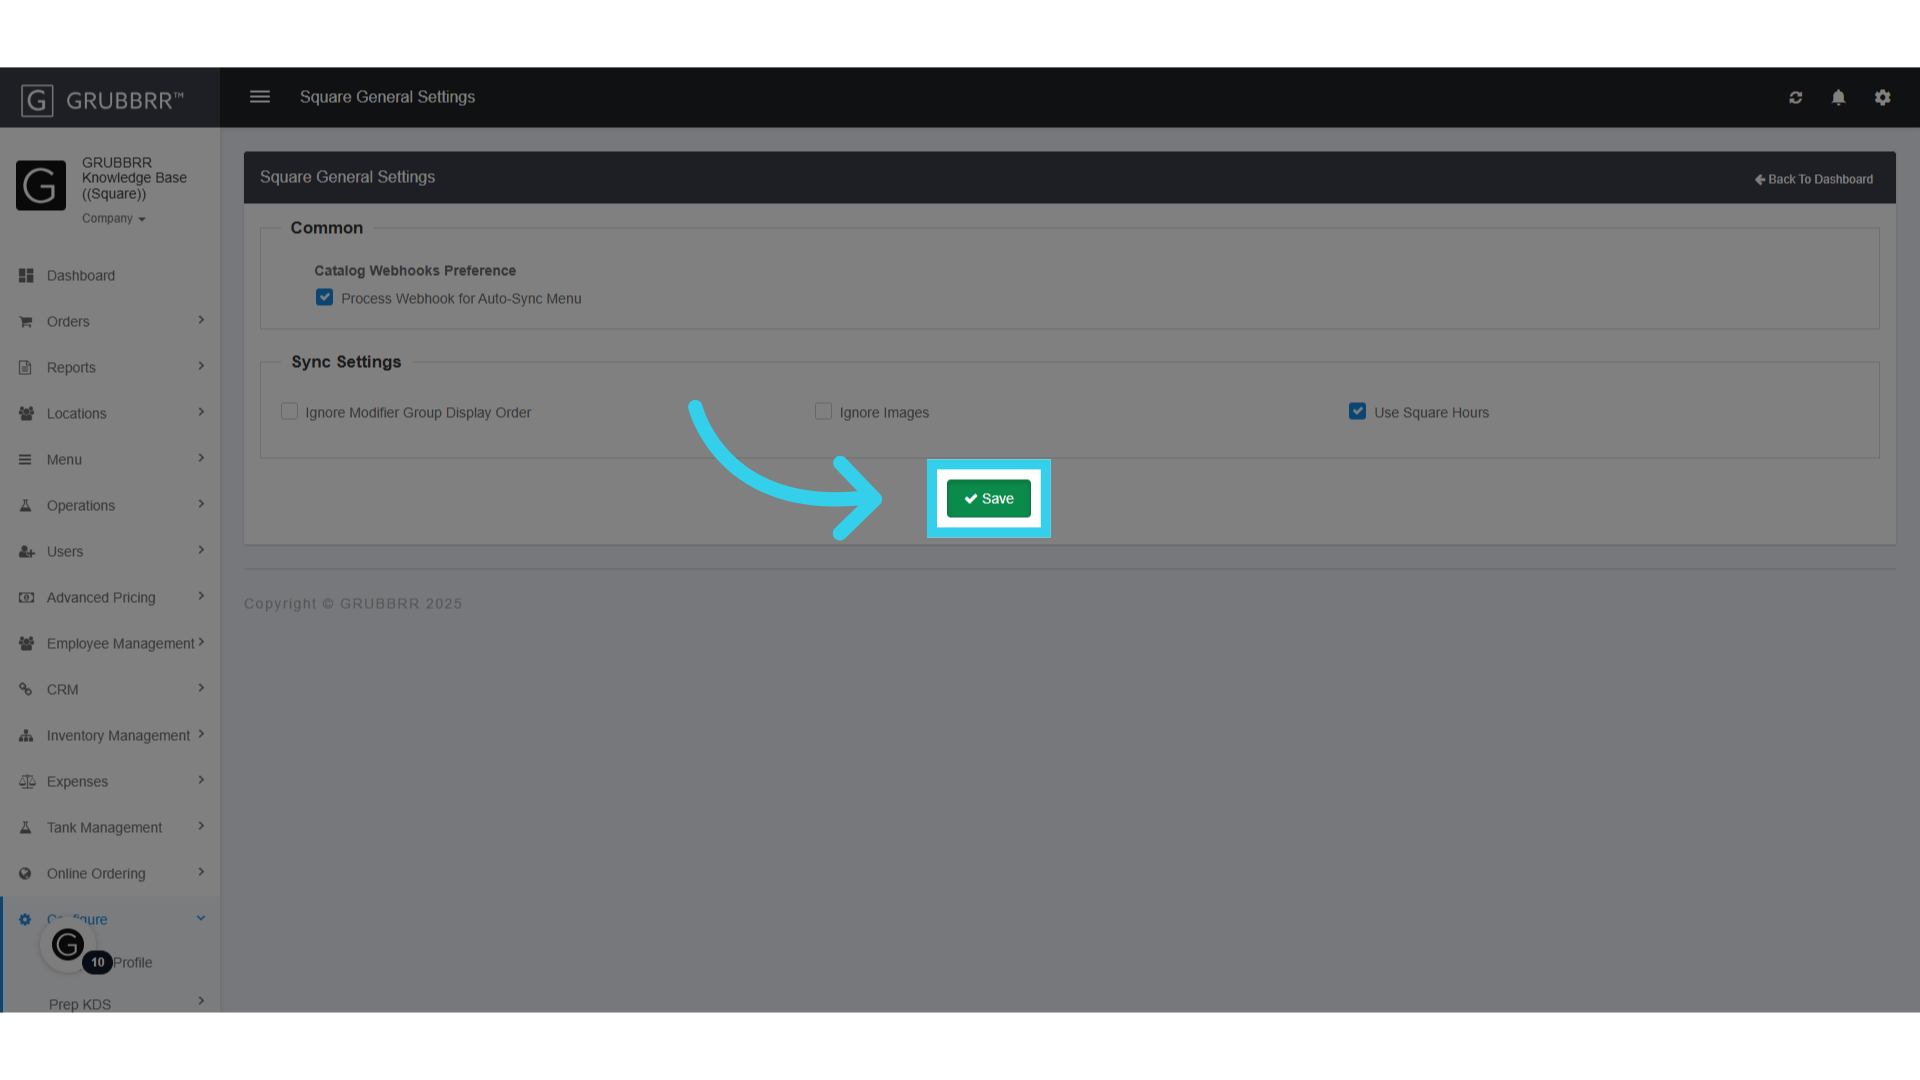Click the Catalog Webhooks Preference label
1920x1080 pixels.
coord(415,270)
